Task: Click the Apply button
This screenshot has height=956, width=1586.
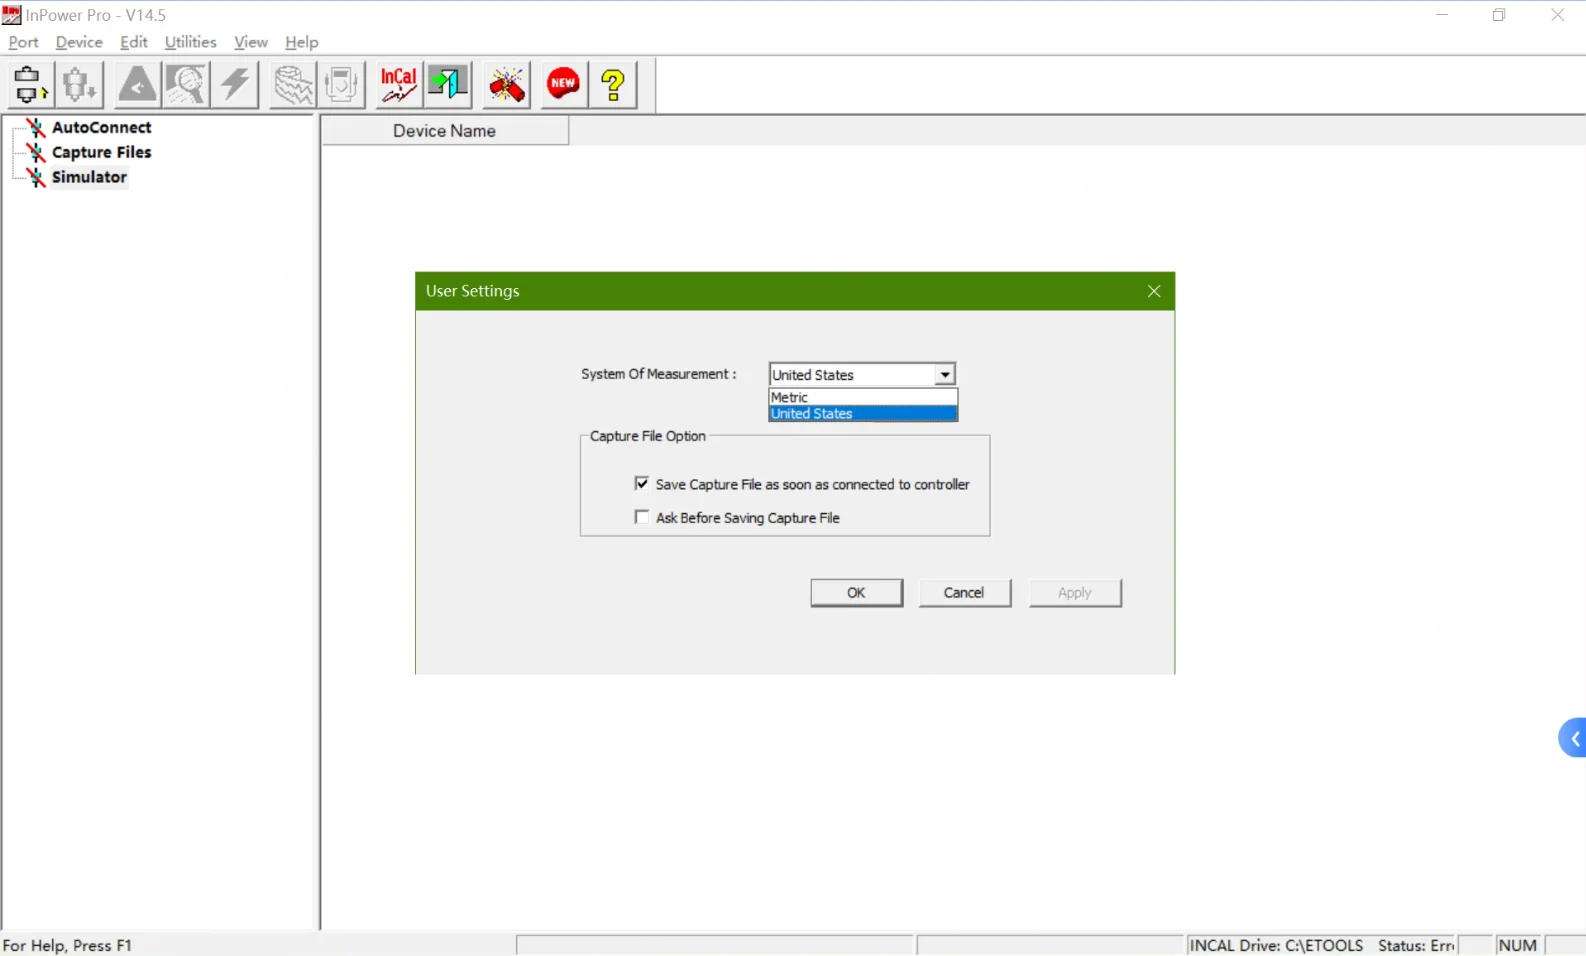Action: (x=1075, y=593)
